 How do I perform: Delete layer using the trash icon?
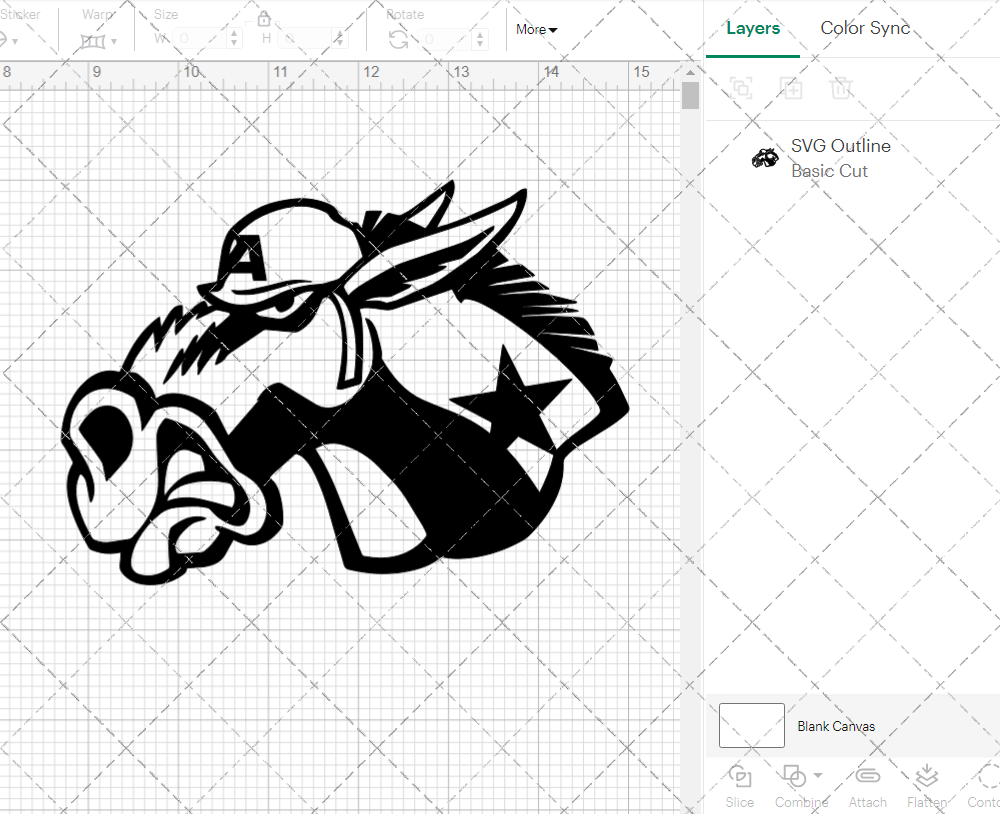point(842,88)
